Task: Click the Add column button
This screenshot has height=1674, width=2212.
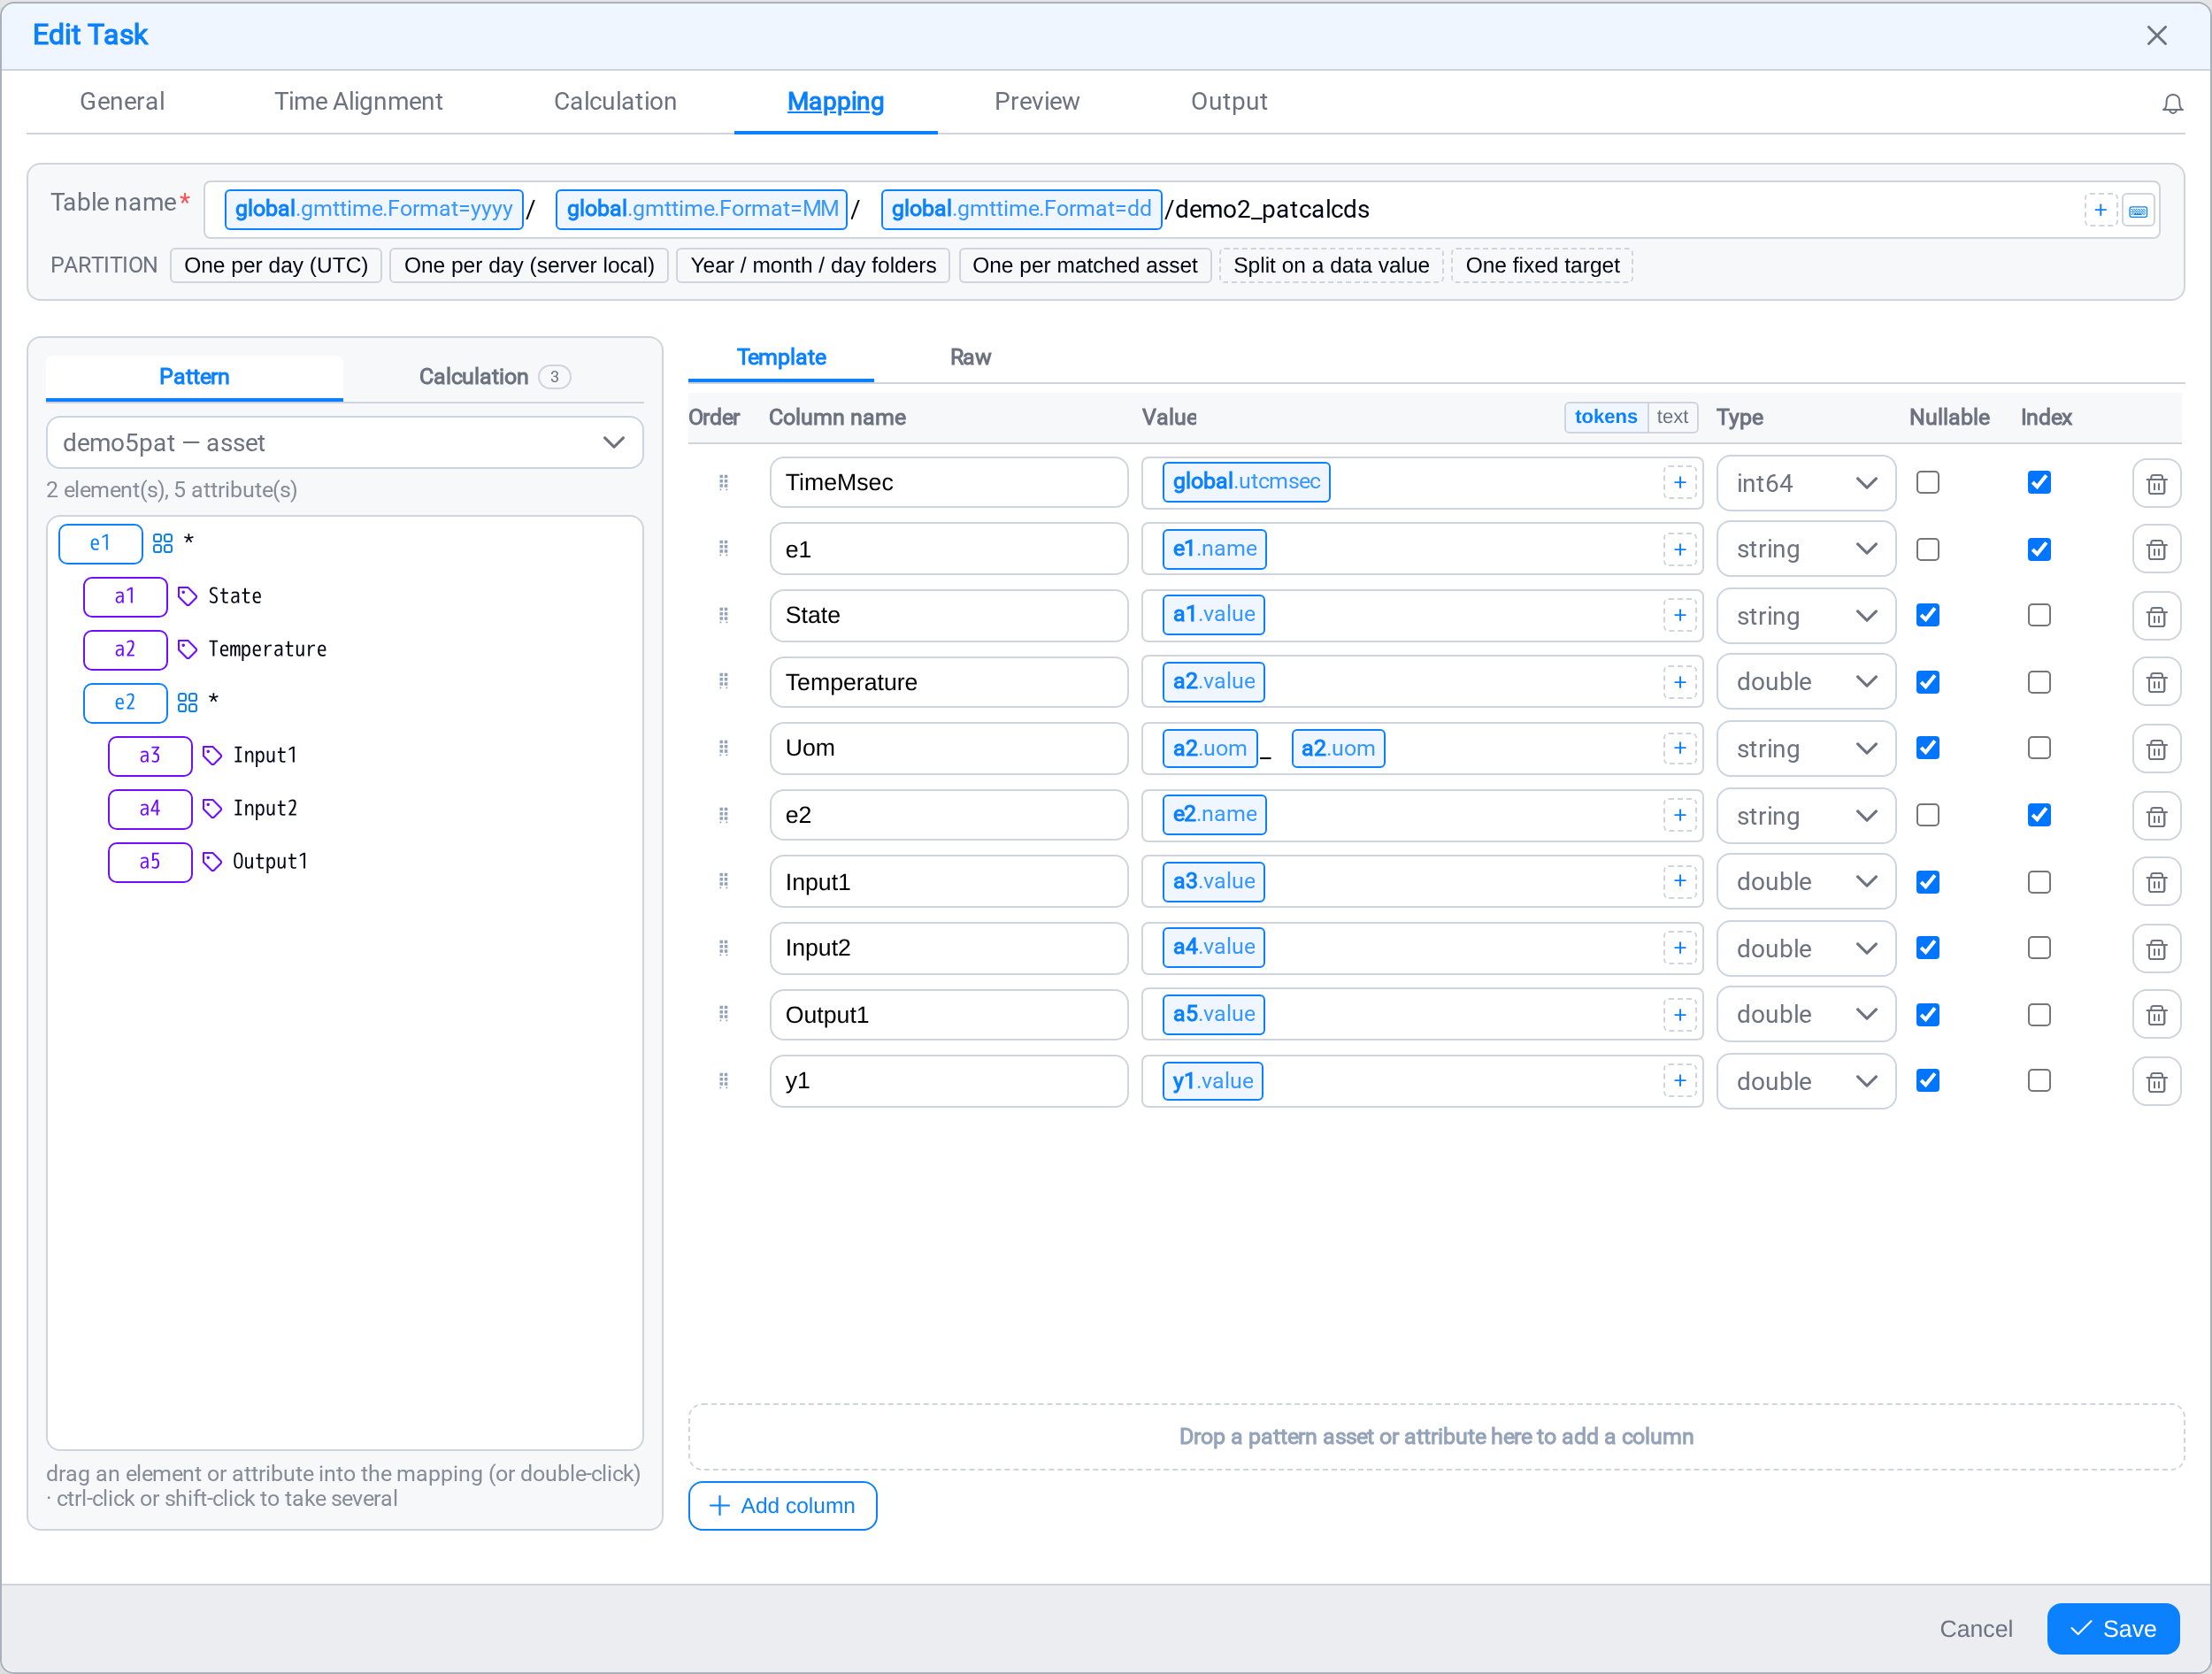Action: [x=782, y=1505]
